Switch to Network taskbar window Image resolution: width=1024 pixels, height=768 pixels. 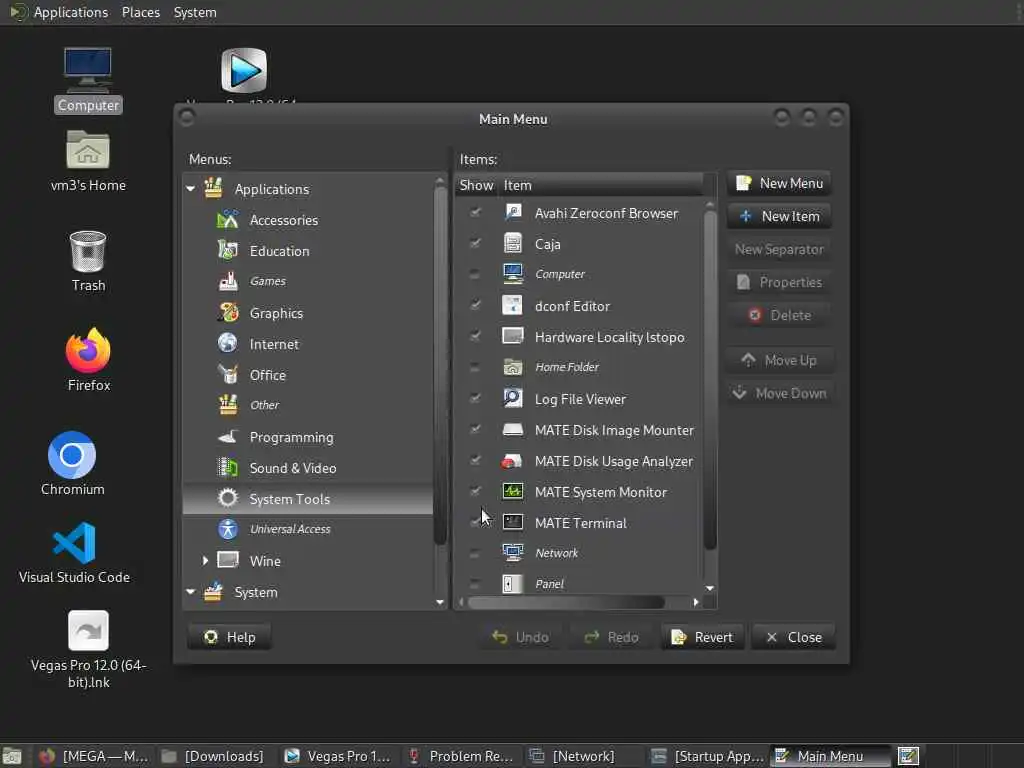tap(573, 756)
